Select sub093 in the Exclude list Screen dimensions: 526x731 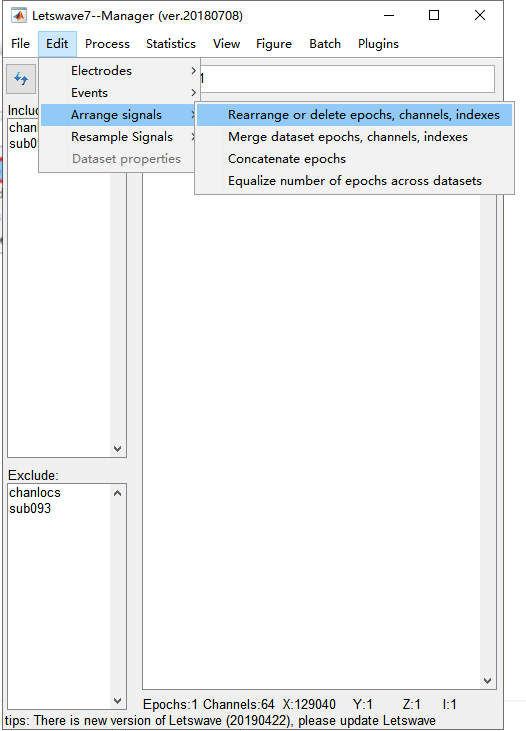point(30,508)
